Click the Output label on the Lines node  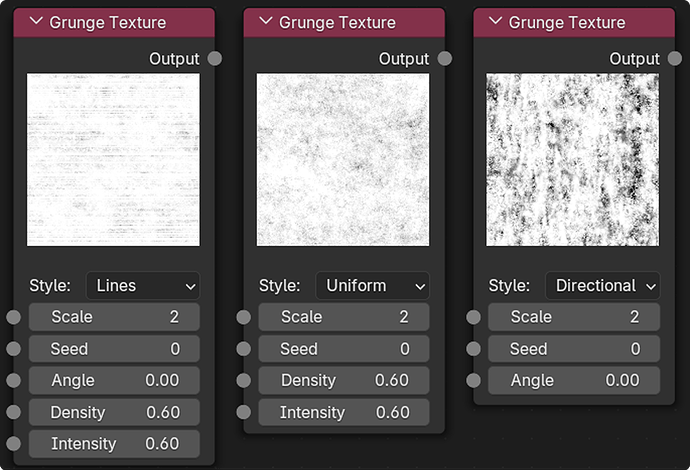point(174,59)
